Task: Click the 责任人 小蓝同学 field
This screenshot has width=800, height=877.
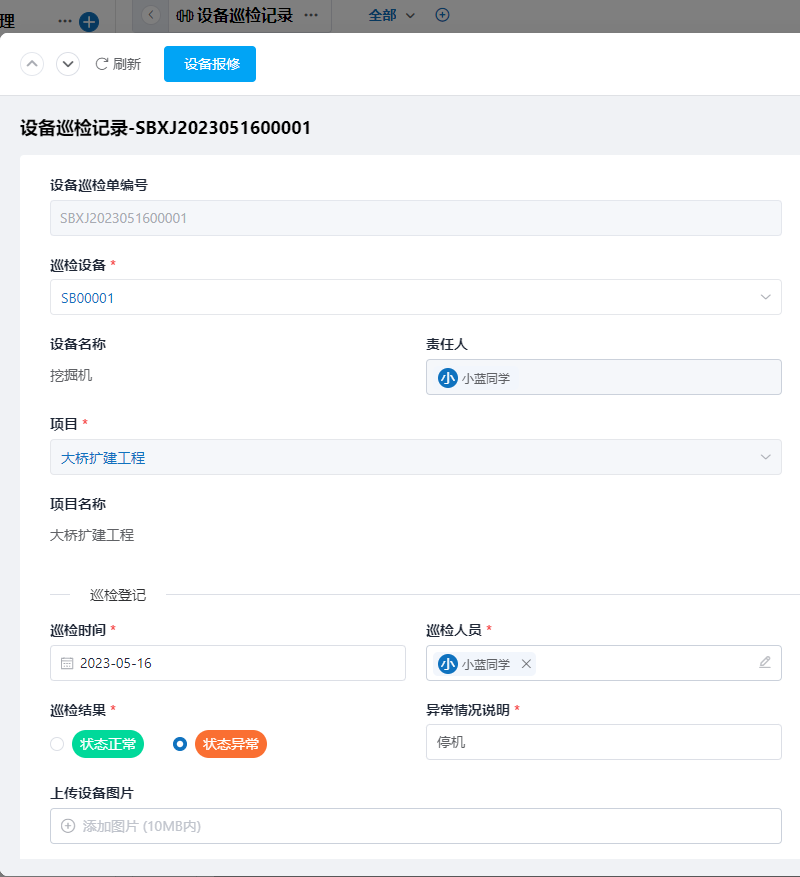Action: [604, 377]
